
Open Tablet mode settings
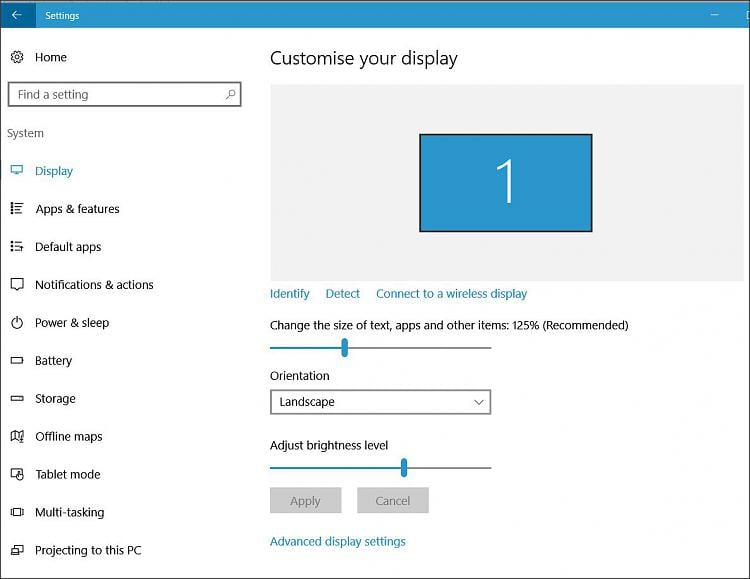point(67,474)
